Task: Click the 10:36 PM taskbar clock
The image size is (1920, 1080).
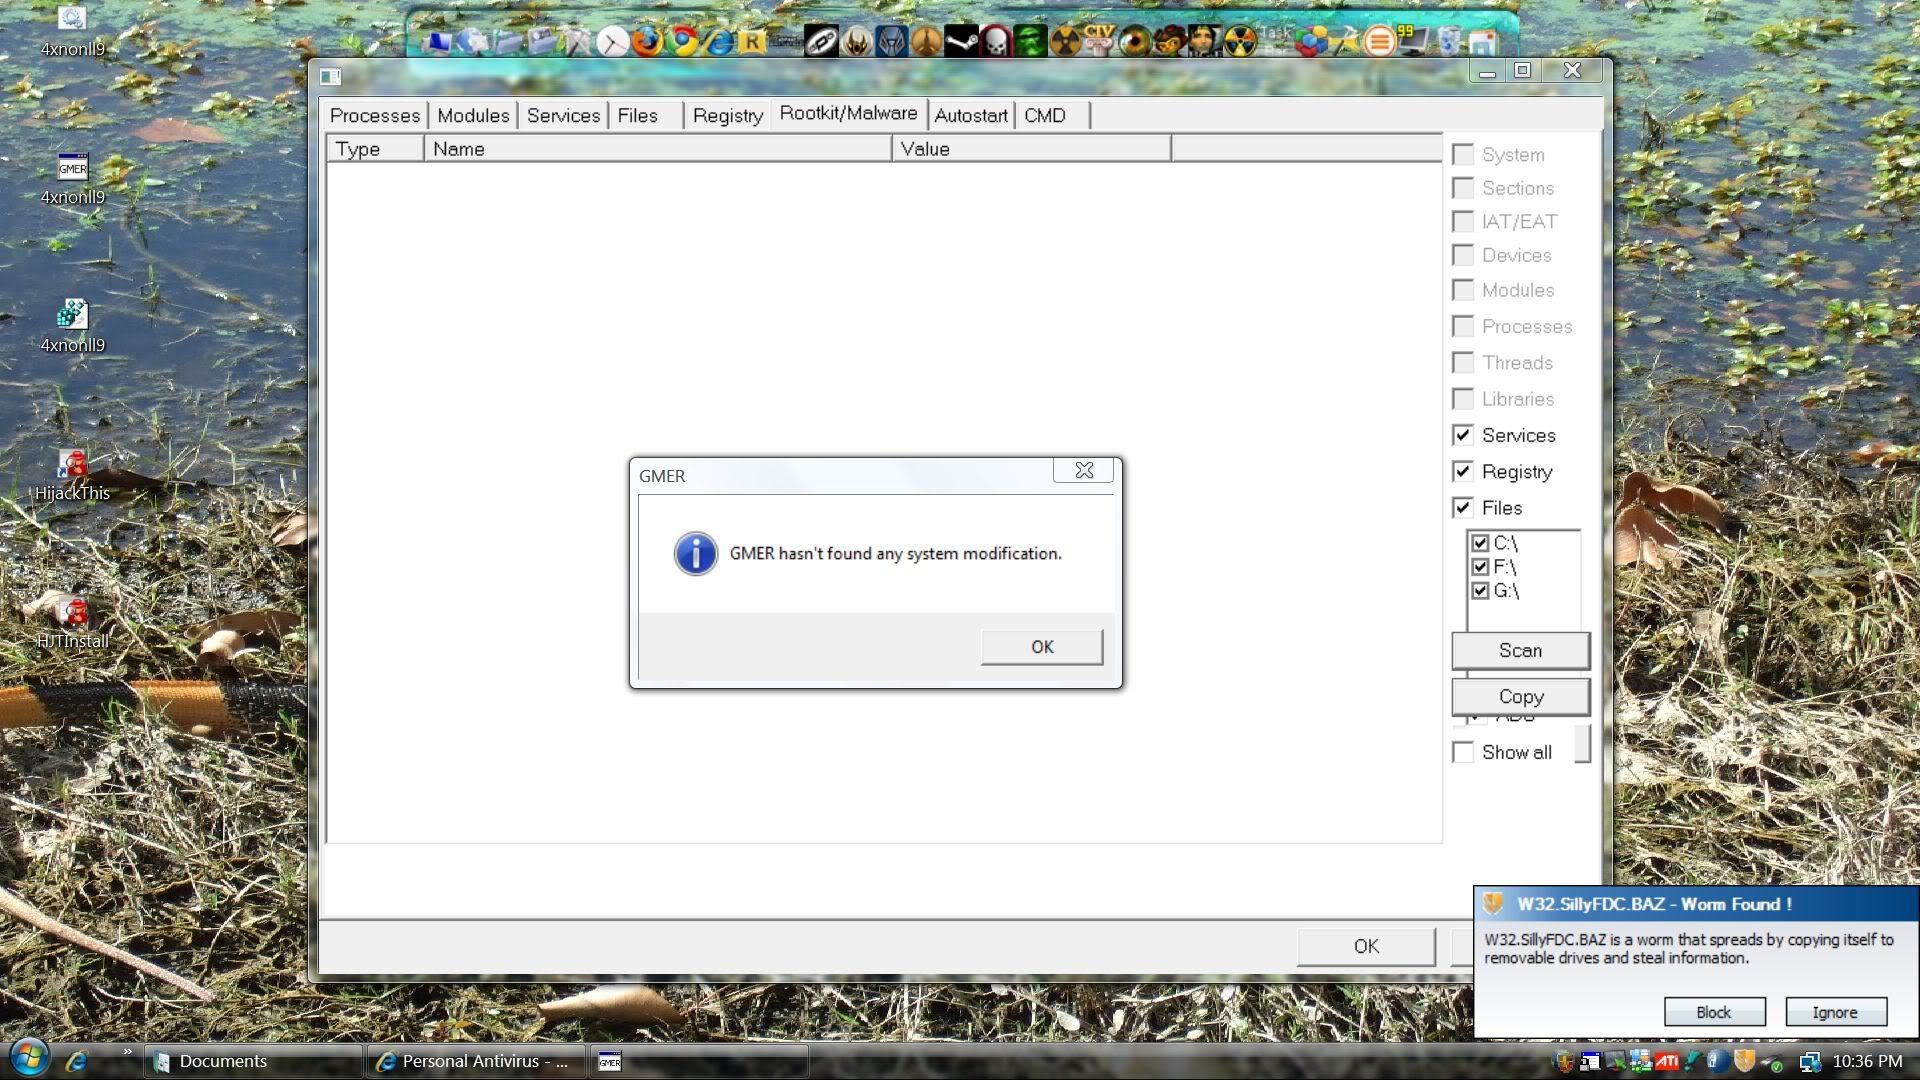Action: click(x=1867, y=1061)
